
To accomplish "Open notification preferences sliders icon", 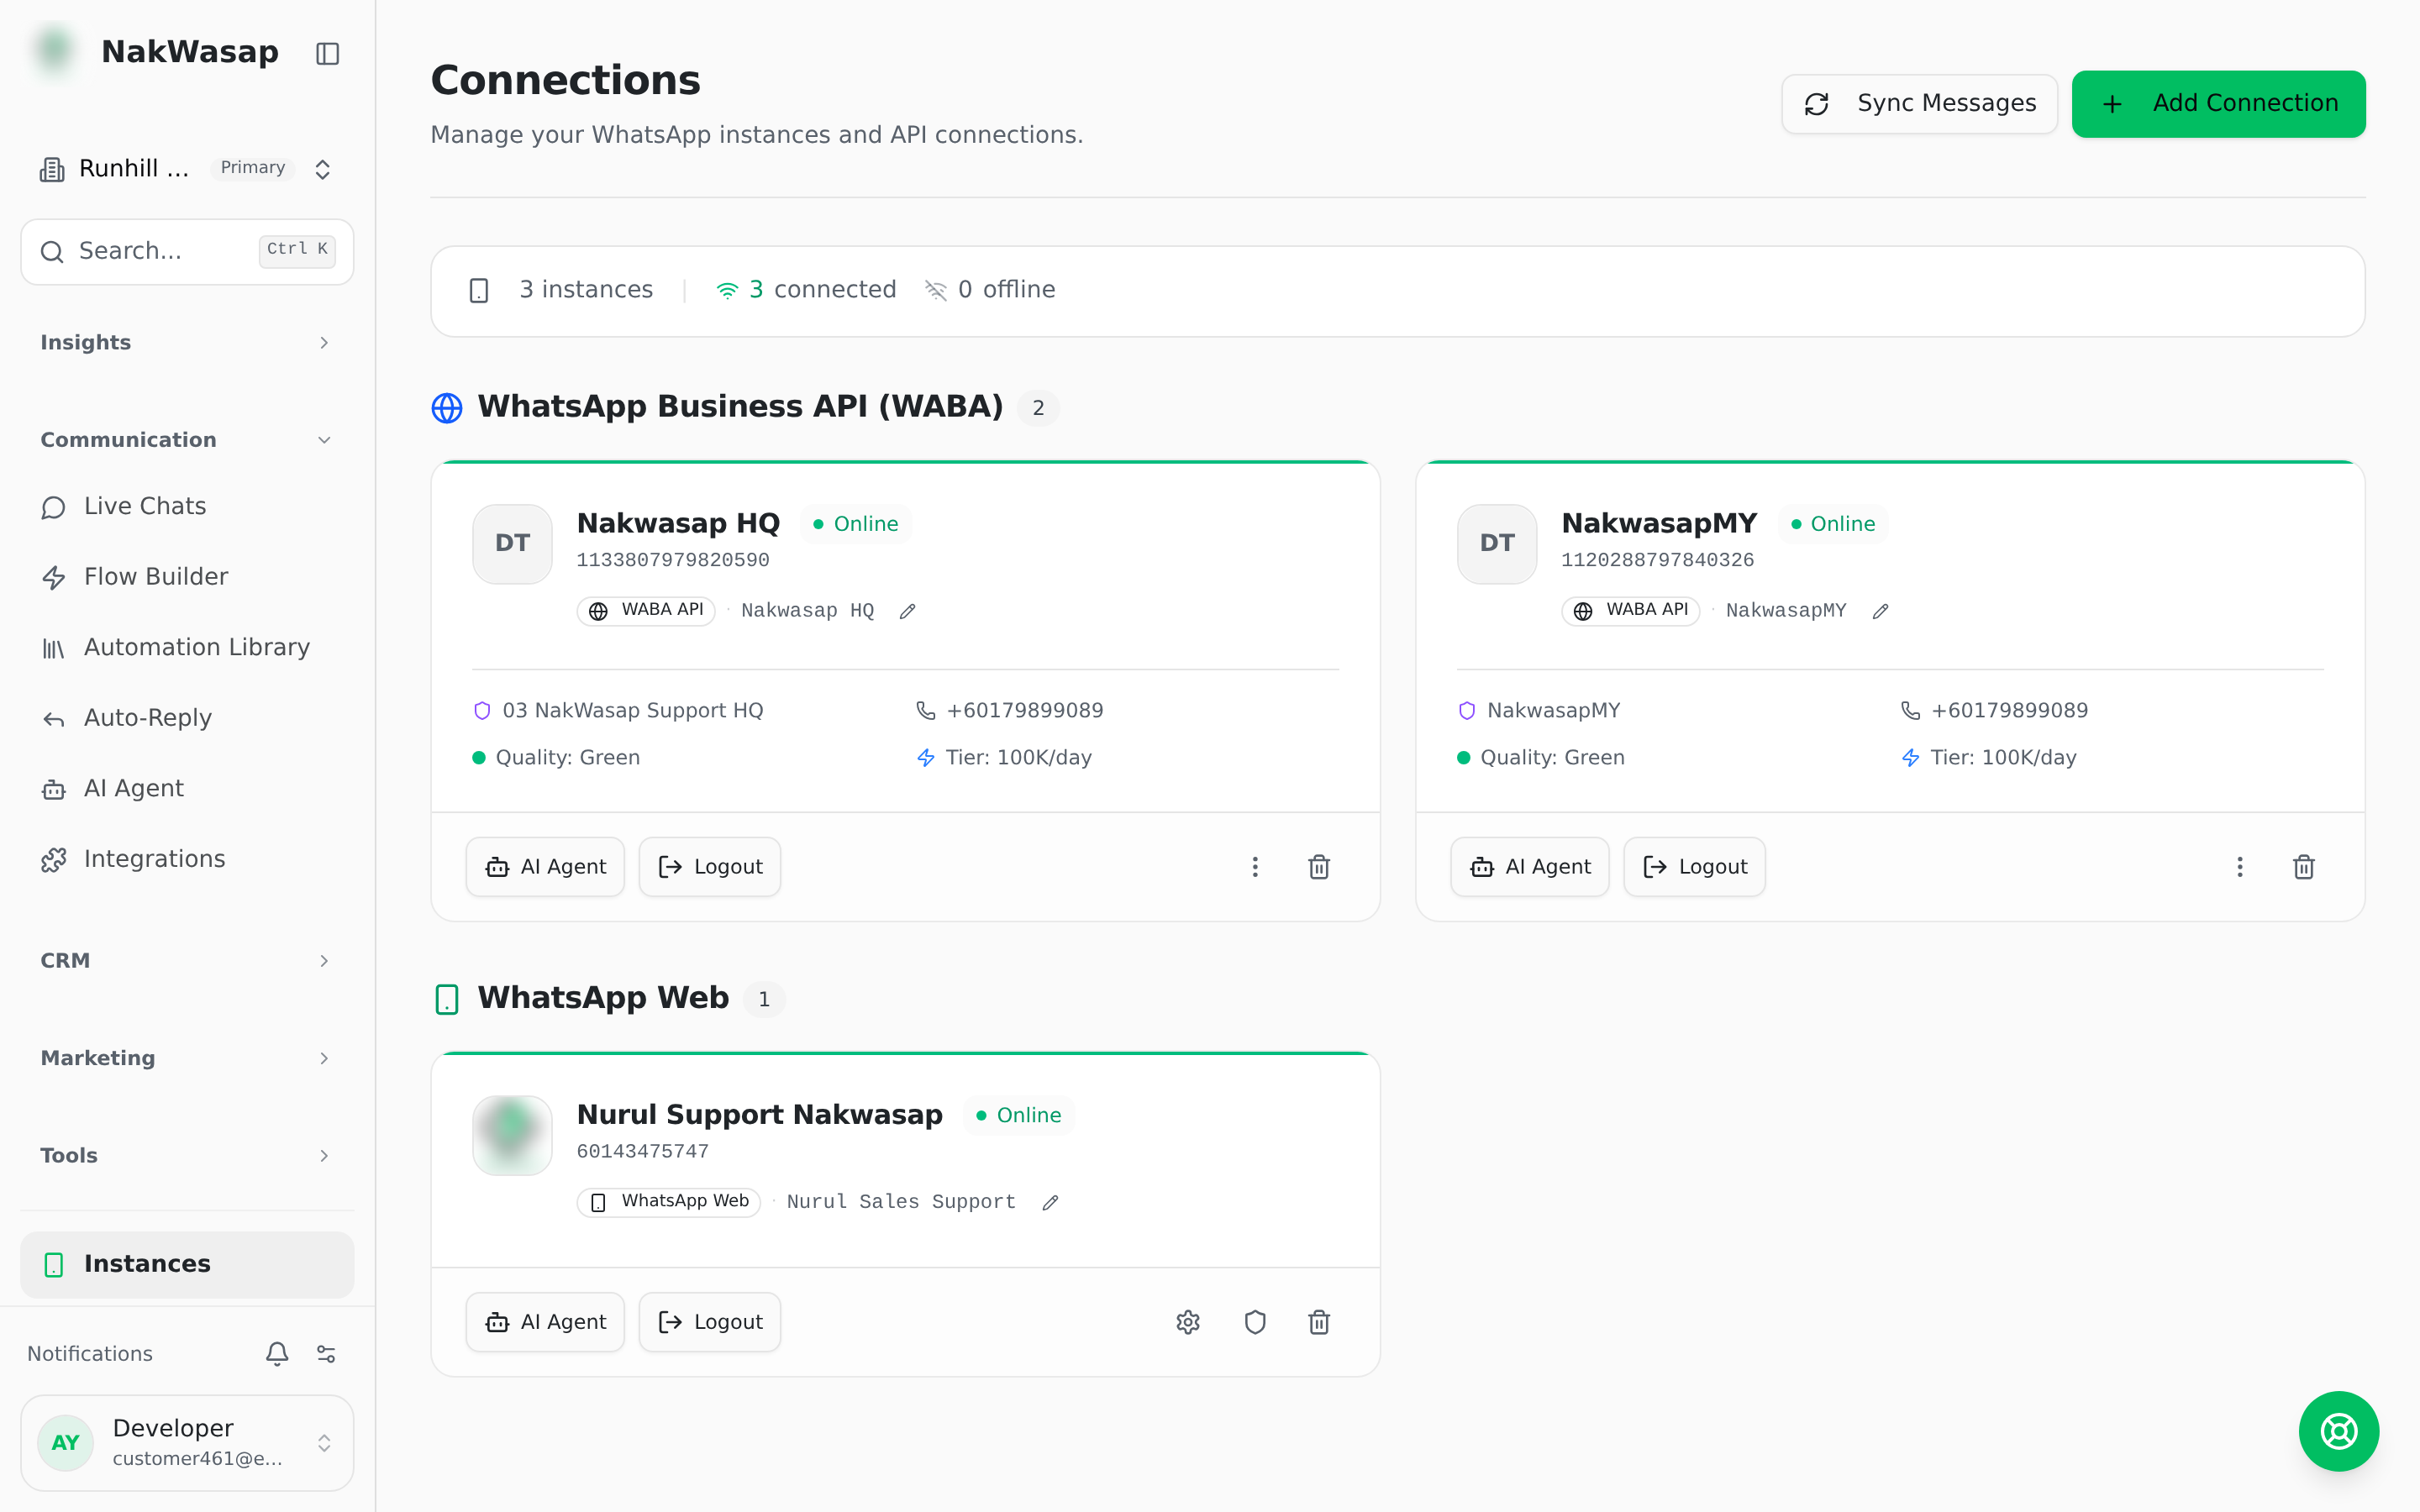I will tap(326, 1354).
